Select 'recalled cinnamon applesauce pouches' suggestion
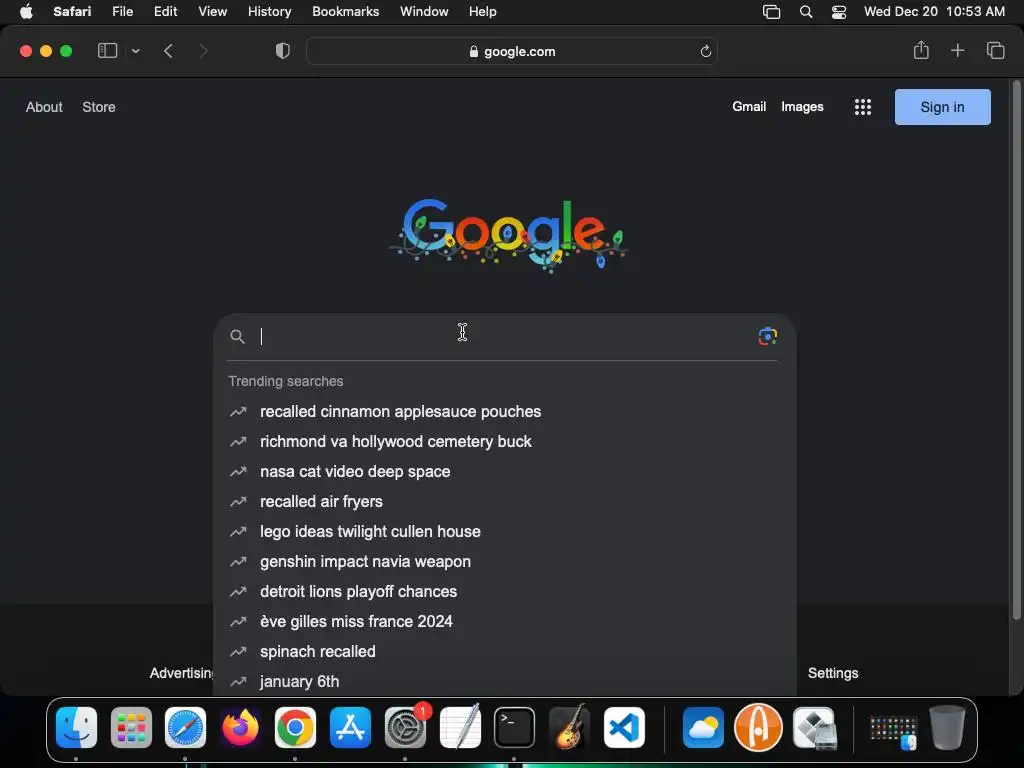 click(504, 411)
